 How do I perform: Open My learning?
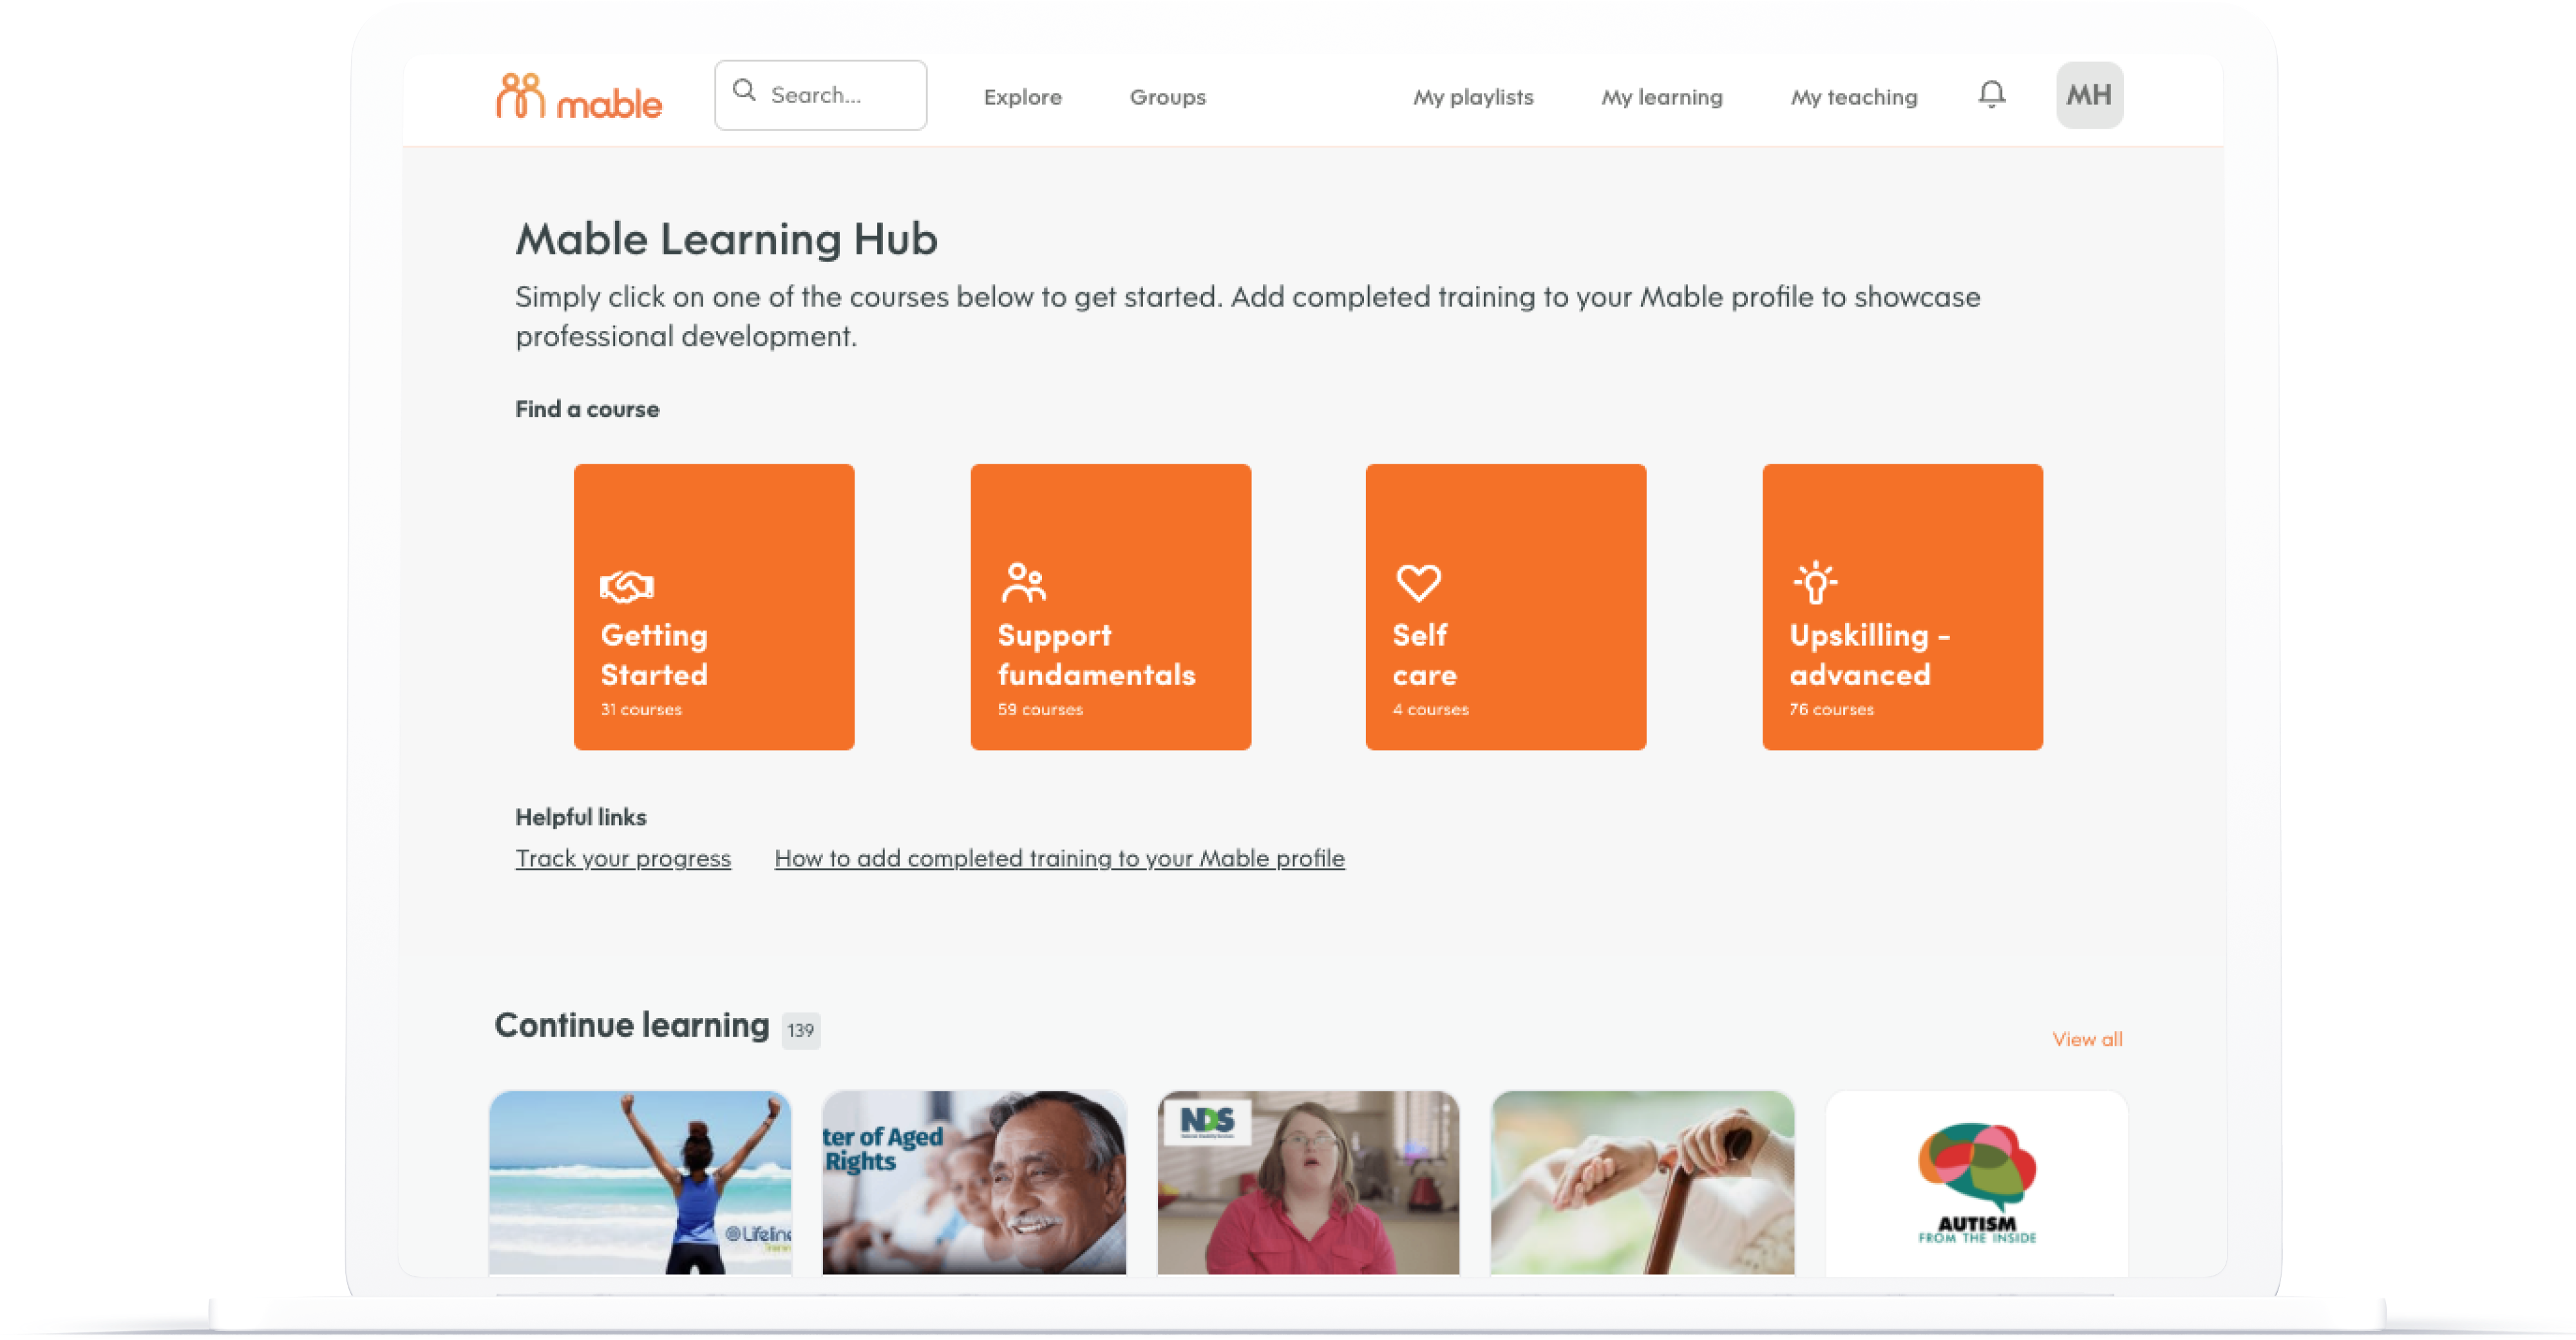point(1661,97)
